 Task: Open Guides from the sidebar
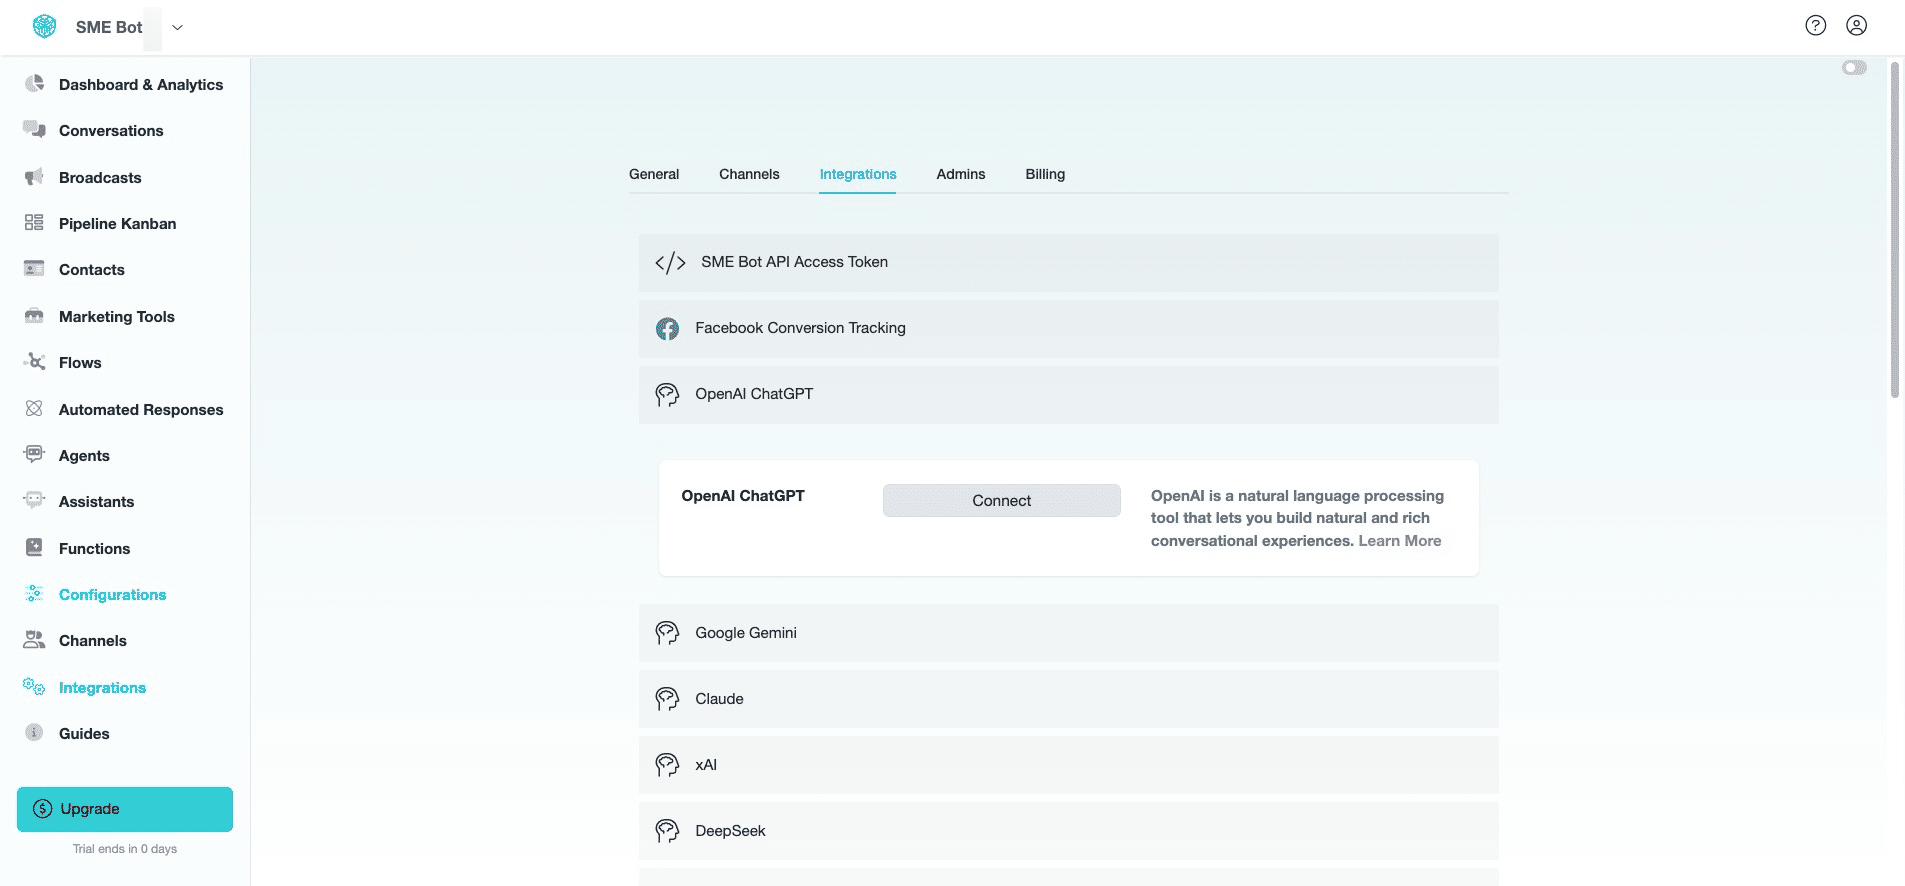pyautogui.click(x=84, y=734)
